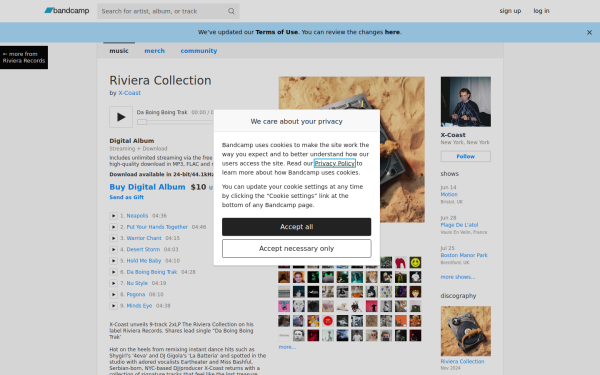The width and height of the screenshot is (600, 375).
Task: Open the yellow smiley supporter avatar
Action: 415,262
